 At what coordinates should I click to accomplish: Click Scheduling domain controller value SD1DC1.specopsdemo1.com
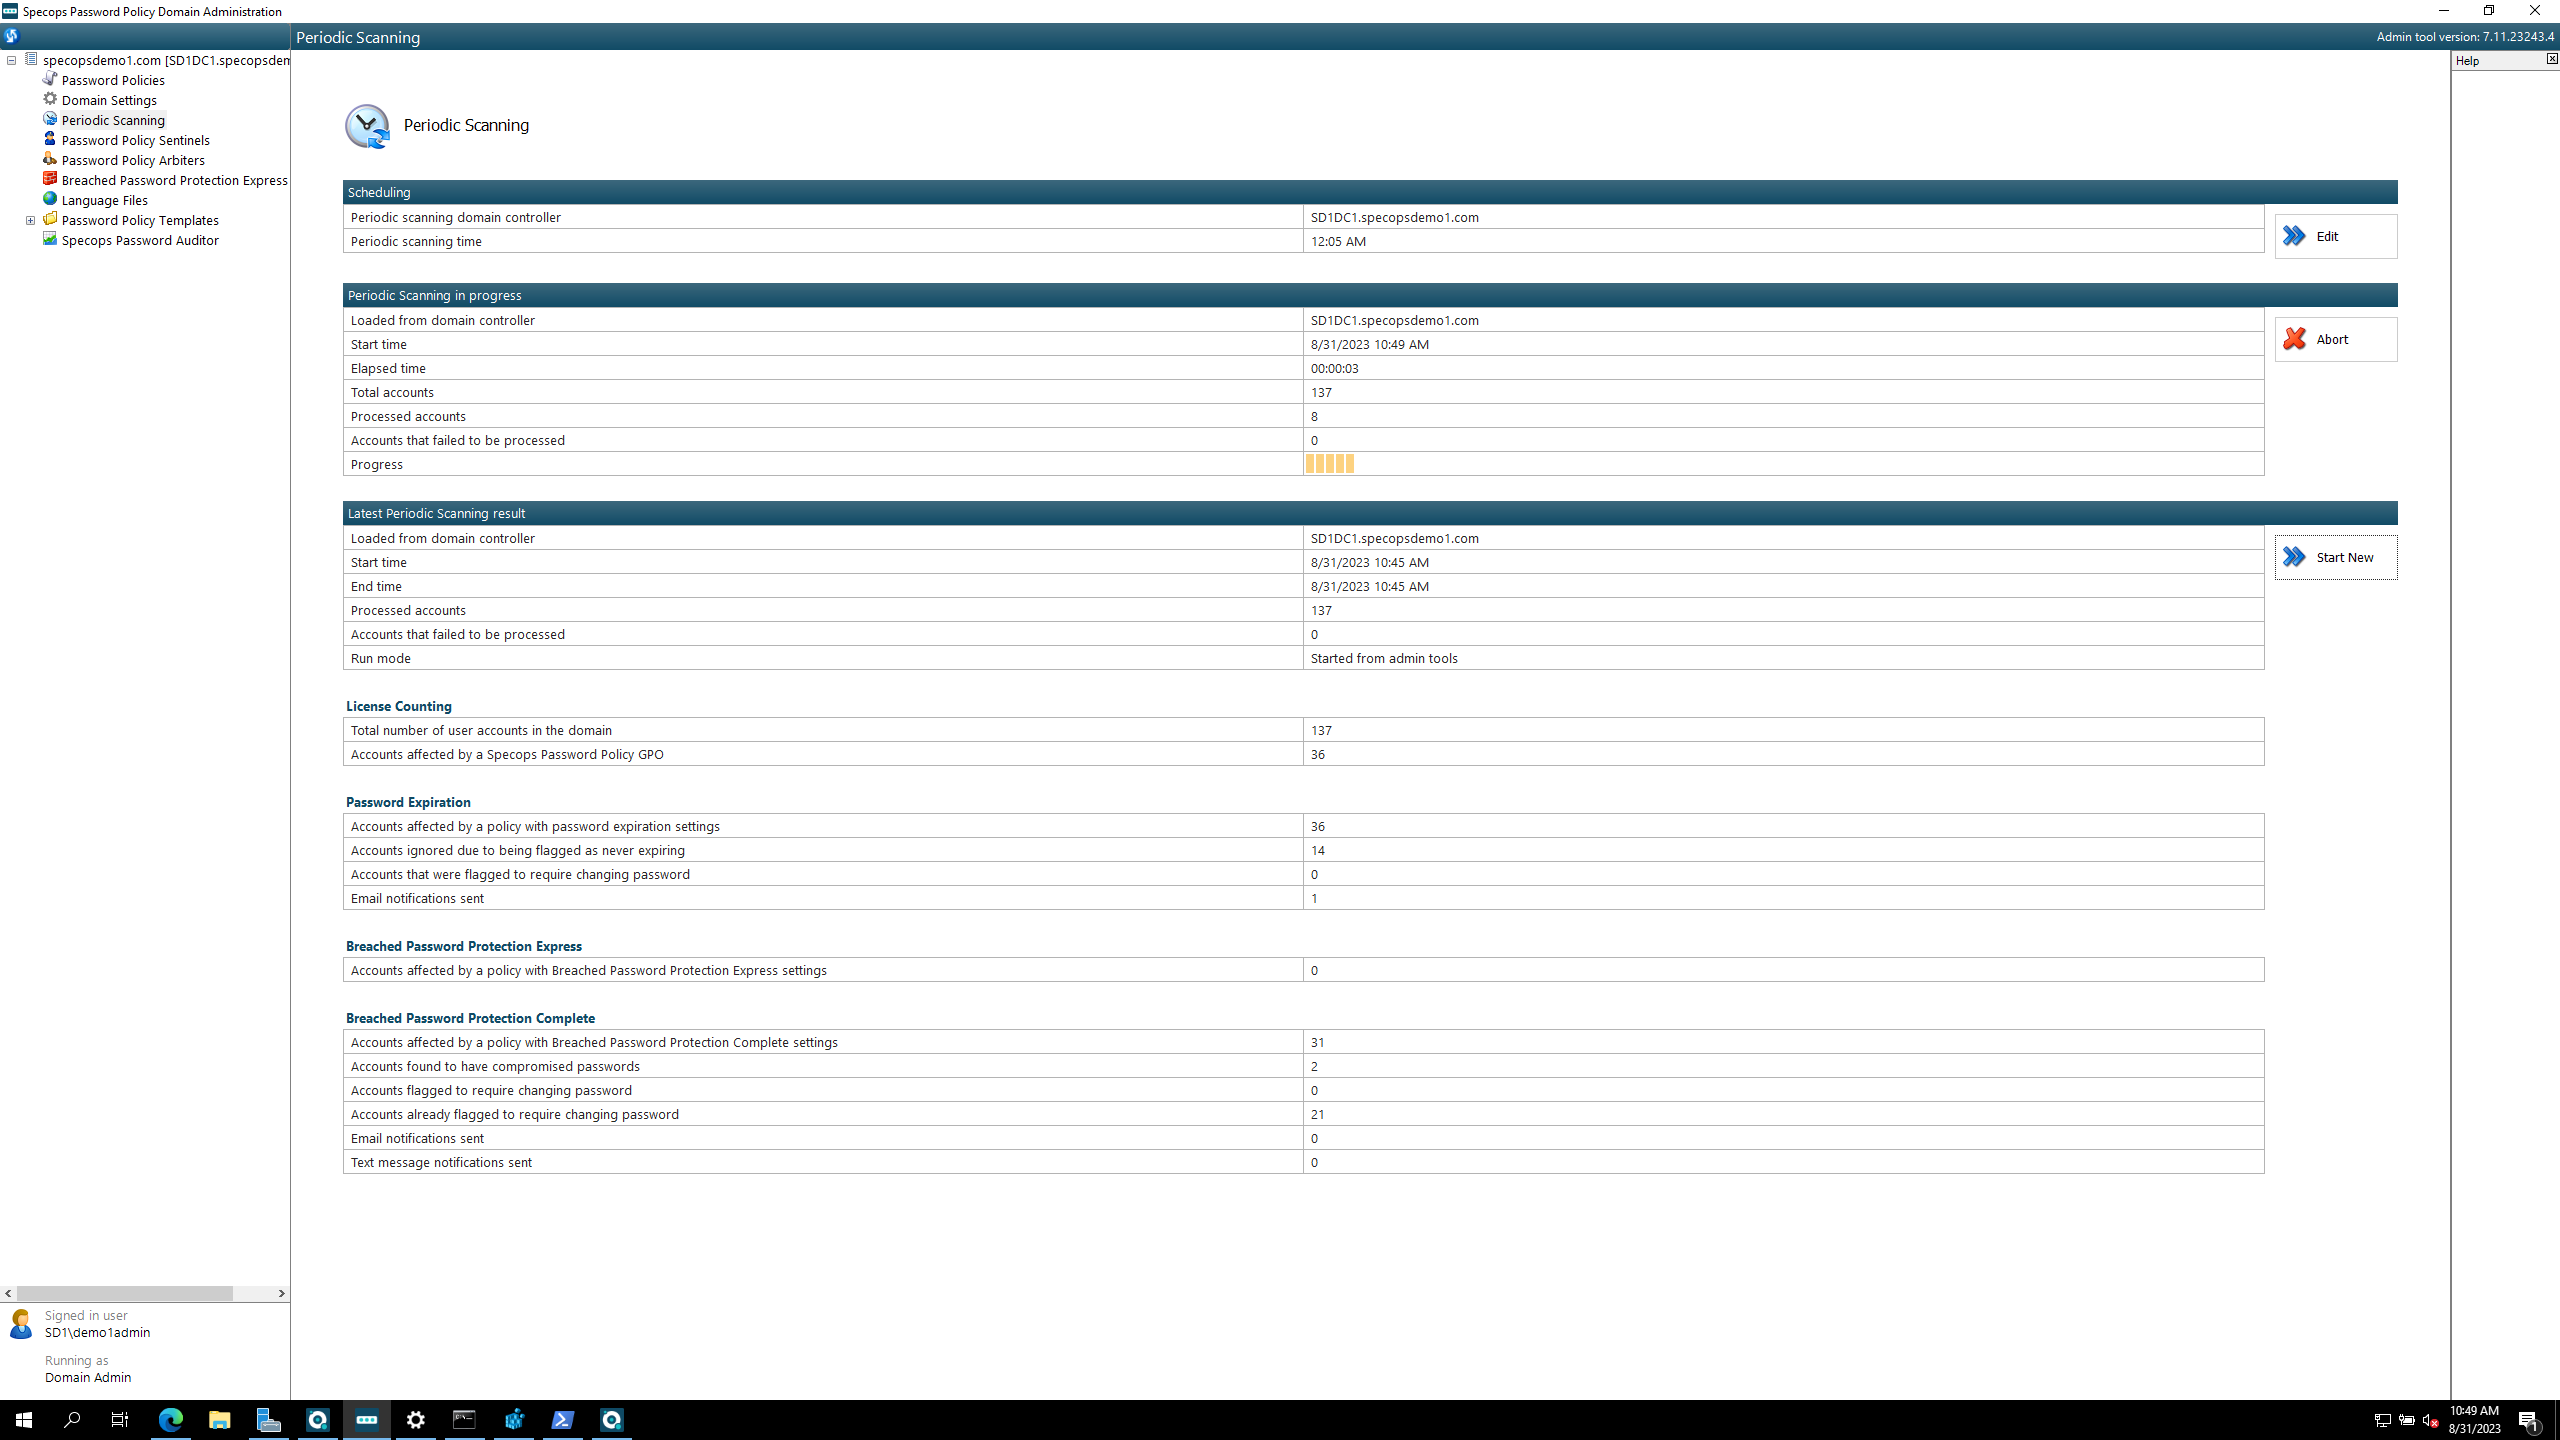click(x=1394, y=217)
